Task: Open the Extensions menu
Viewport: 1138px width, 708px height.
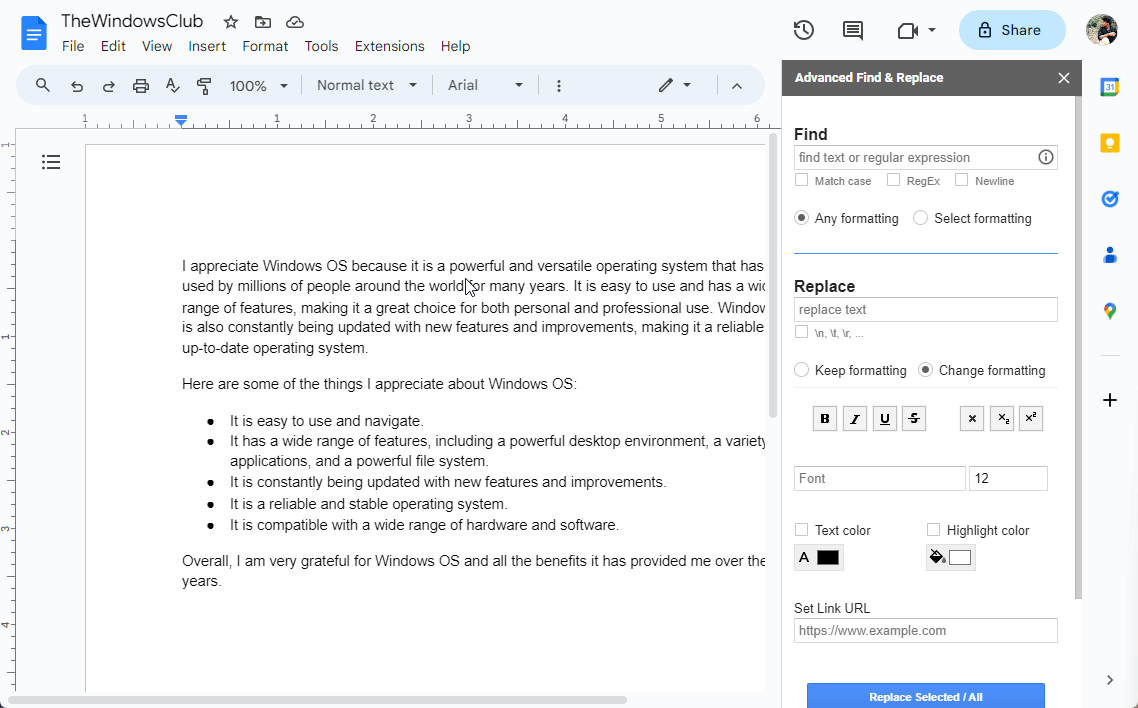Action: point(389,46)
